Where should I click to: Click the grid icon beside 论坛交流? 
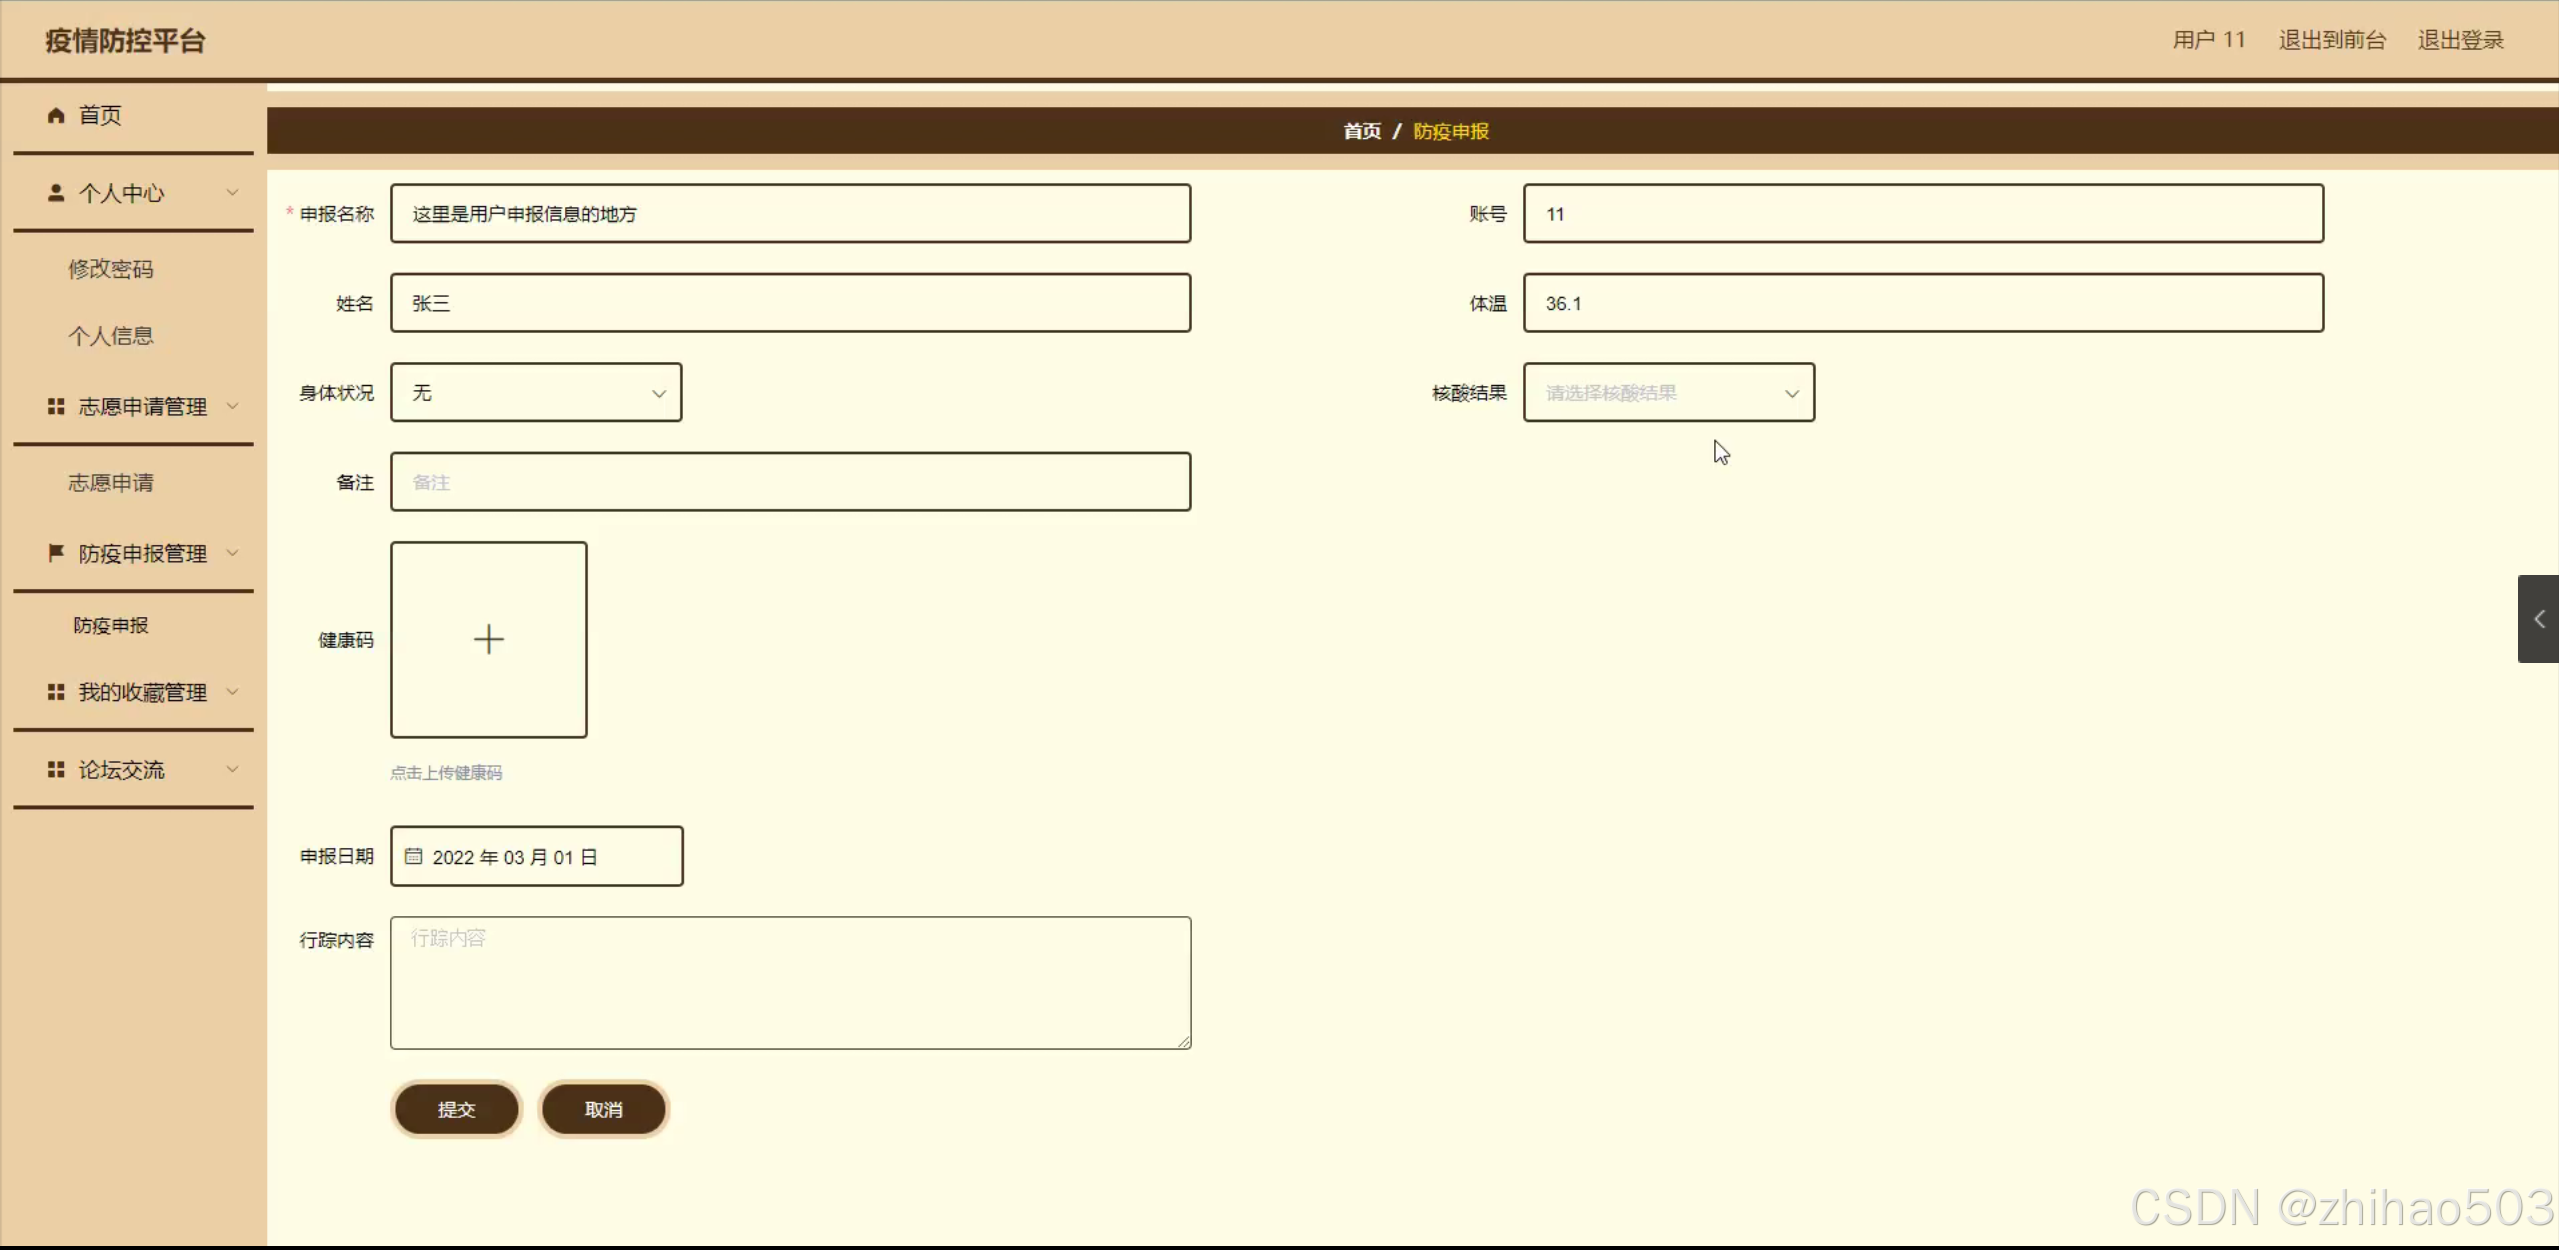click(x=56, y=770)
